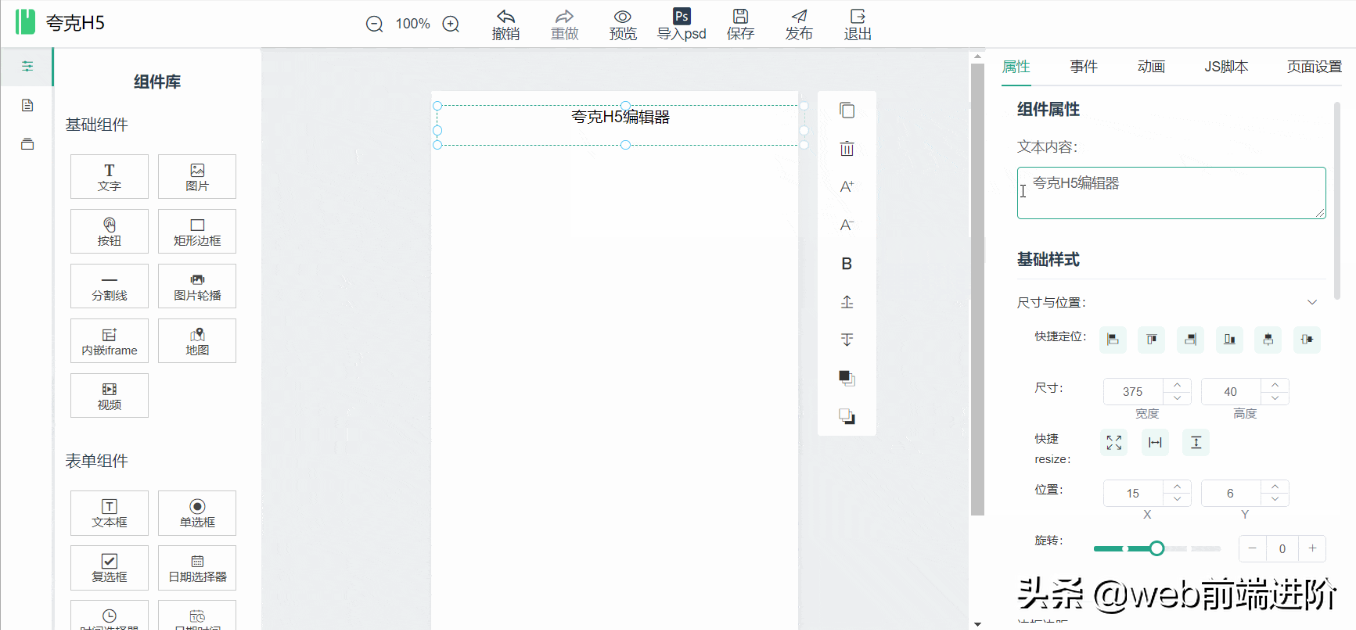The height and width of the screenshot is (630, 1356).
Task: Click the undo (撤销) icon
Action: point(506,17)
